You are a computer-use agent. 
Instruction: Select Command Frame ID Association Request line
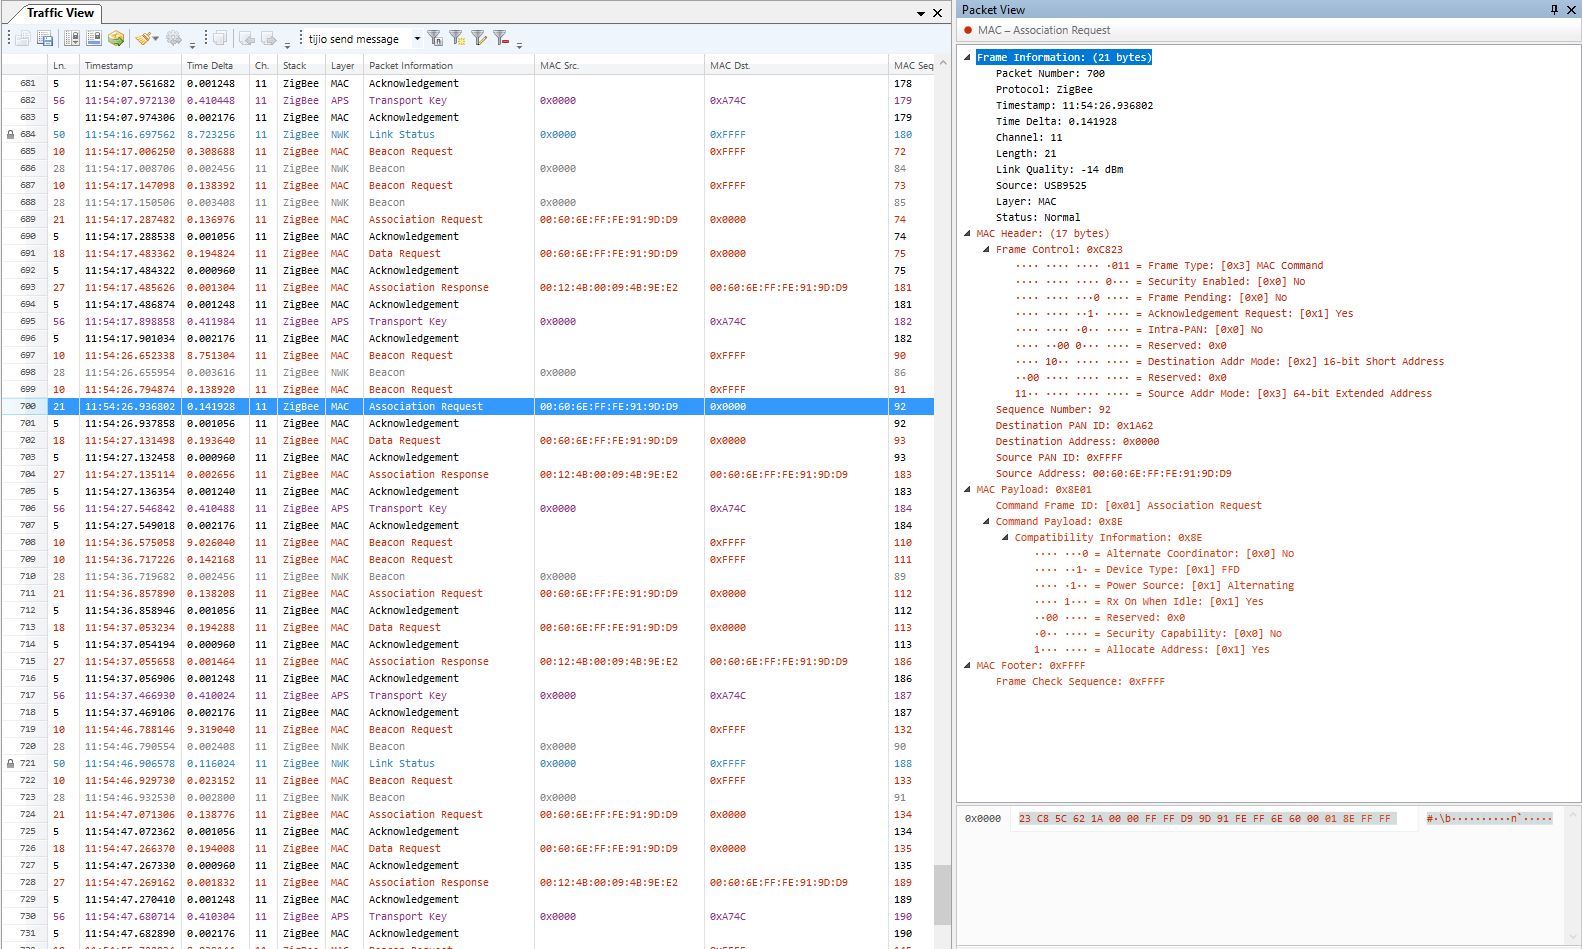click(1128, 505)
